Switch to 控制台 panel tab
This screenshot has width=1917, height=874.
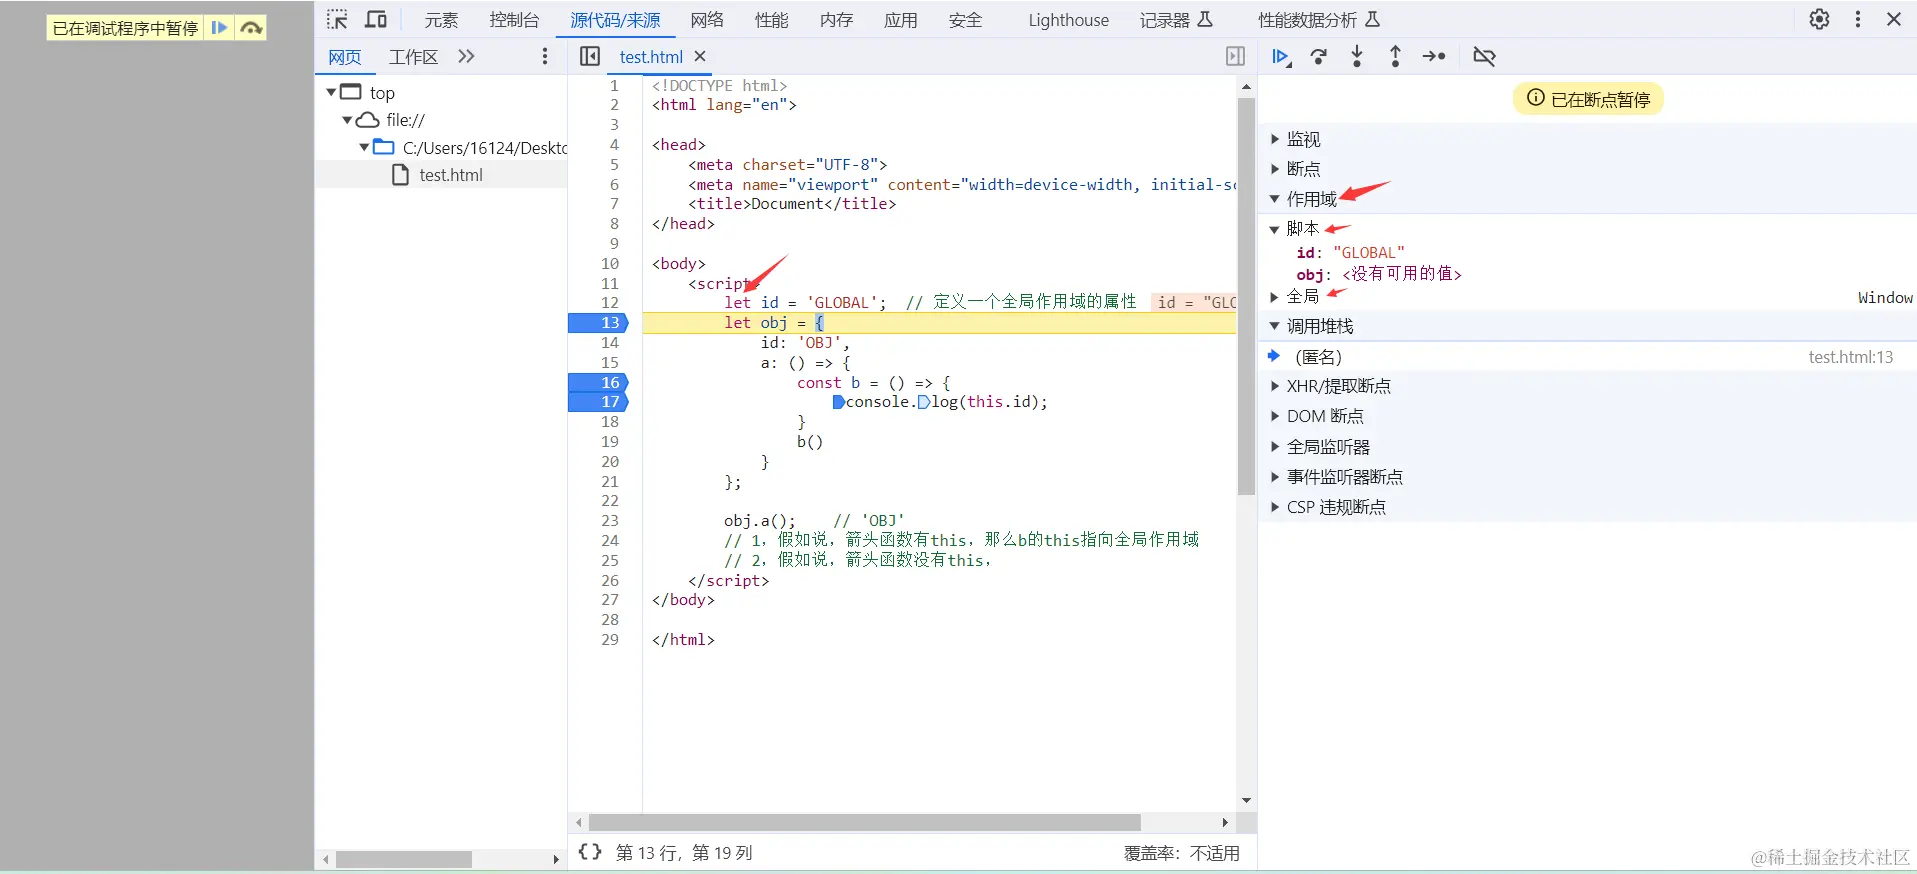[x=514, y=20]
